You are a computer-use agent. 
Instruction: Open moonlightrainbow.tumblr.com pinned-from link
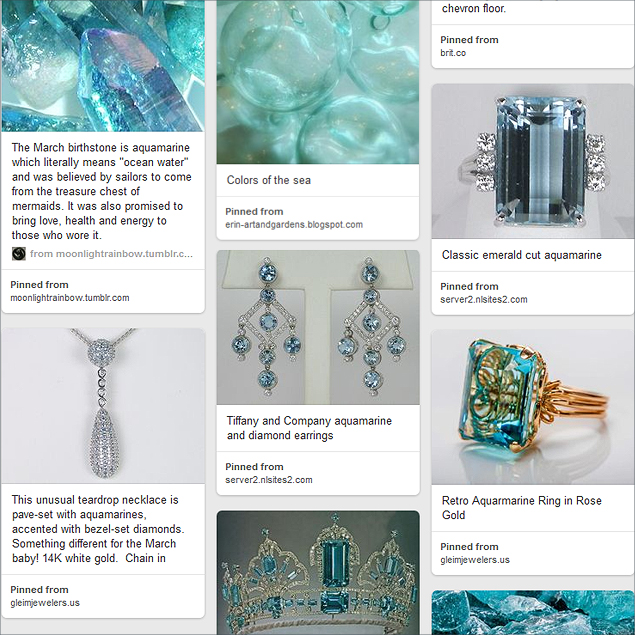[x=70, y=298]
